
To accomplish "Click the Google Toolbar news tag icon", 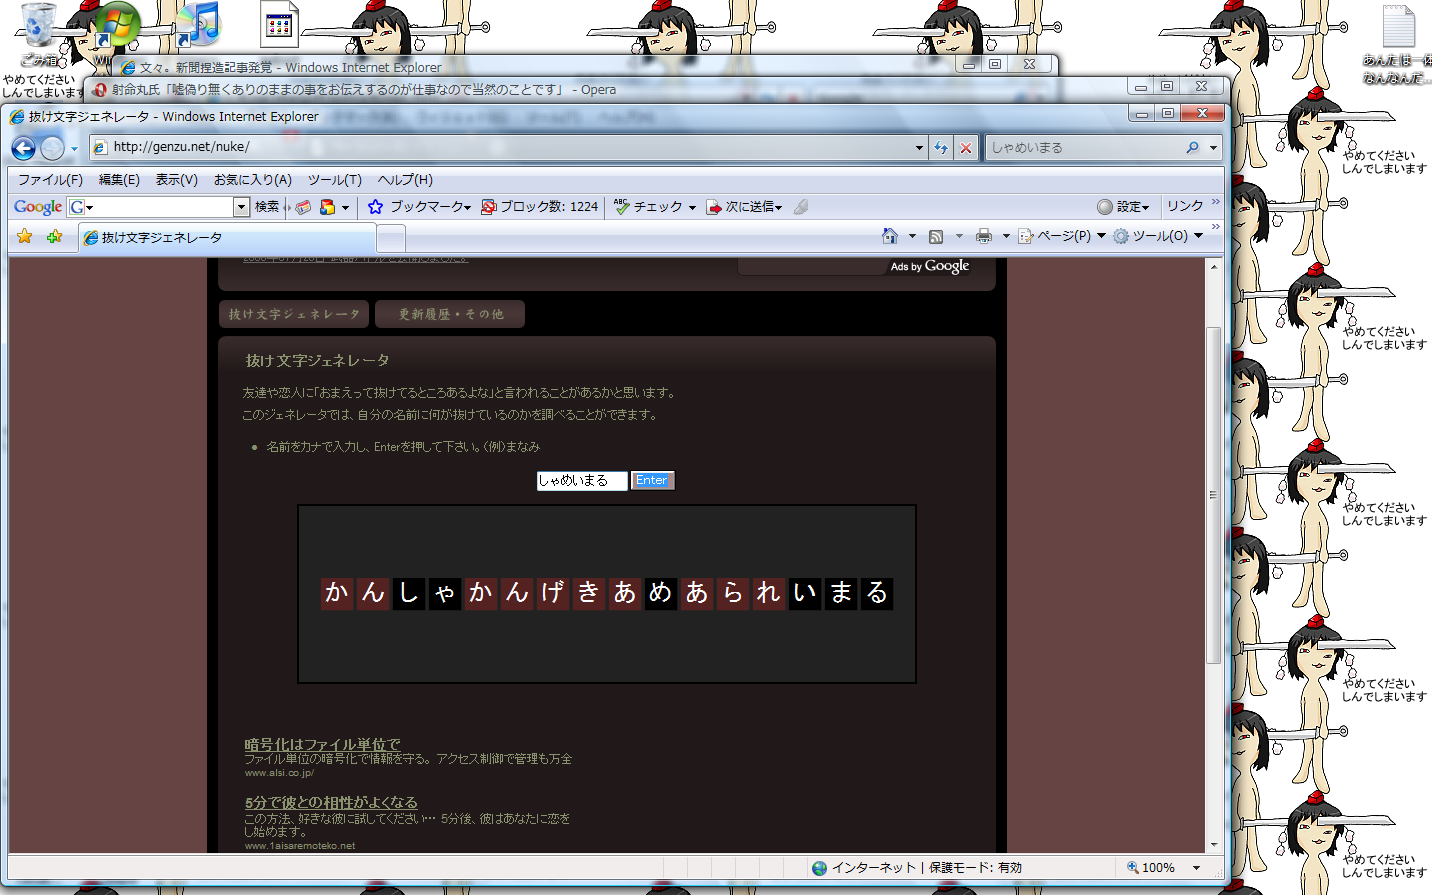I will pos(303,207).
